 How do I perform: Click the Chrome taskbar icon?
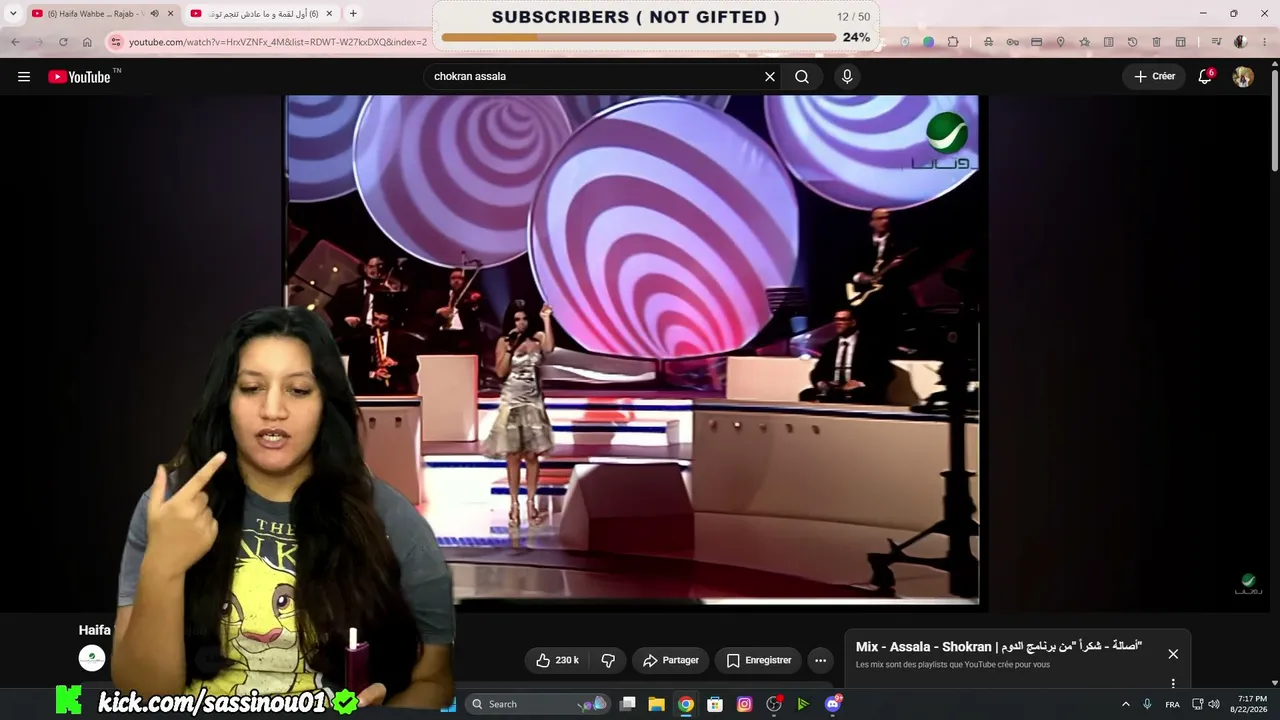pyautogui.click(x=686, y=704)
